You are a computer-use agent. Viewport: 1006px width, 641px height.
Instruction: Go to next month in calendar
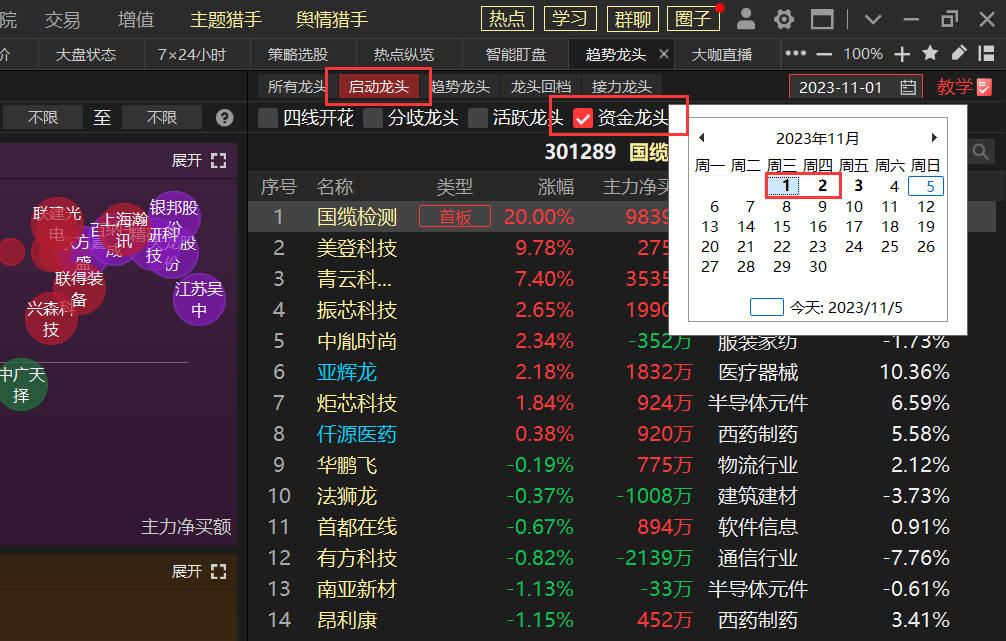click(x=934, y=137)
